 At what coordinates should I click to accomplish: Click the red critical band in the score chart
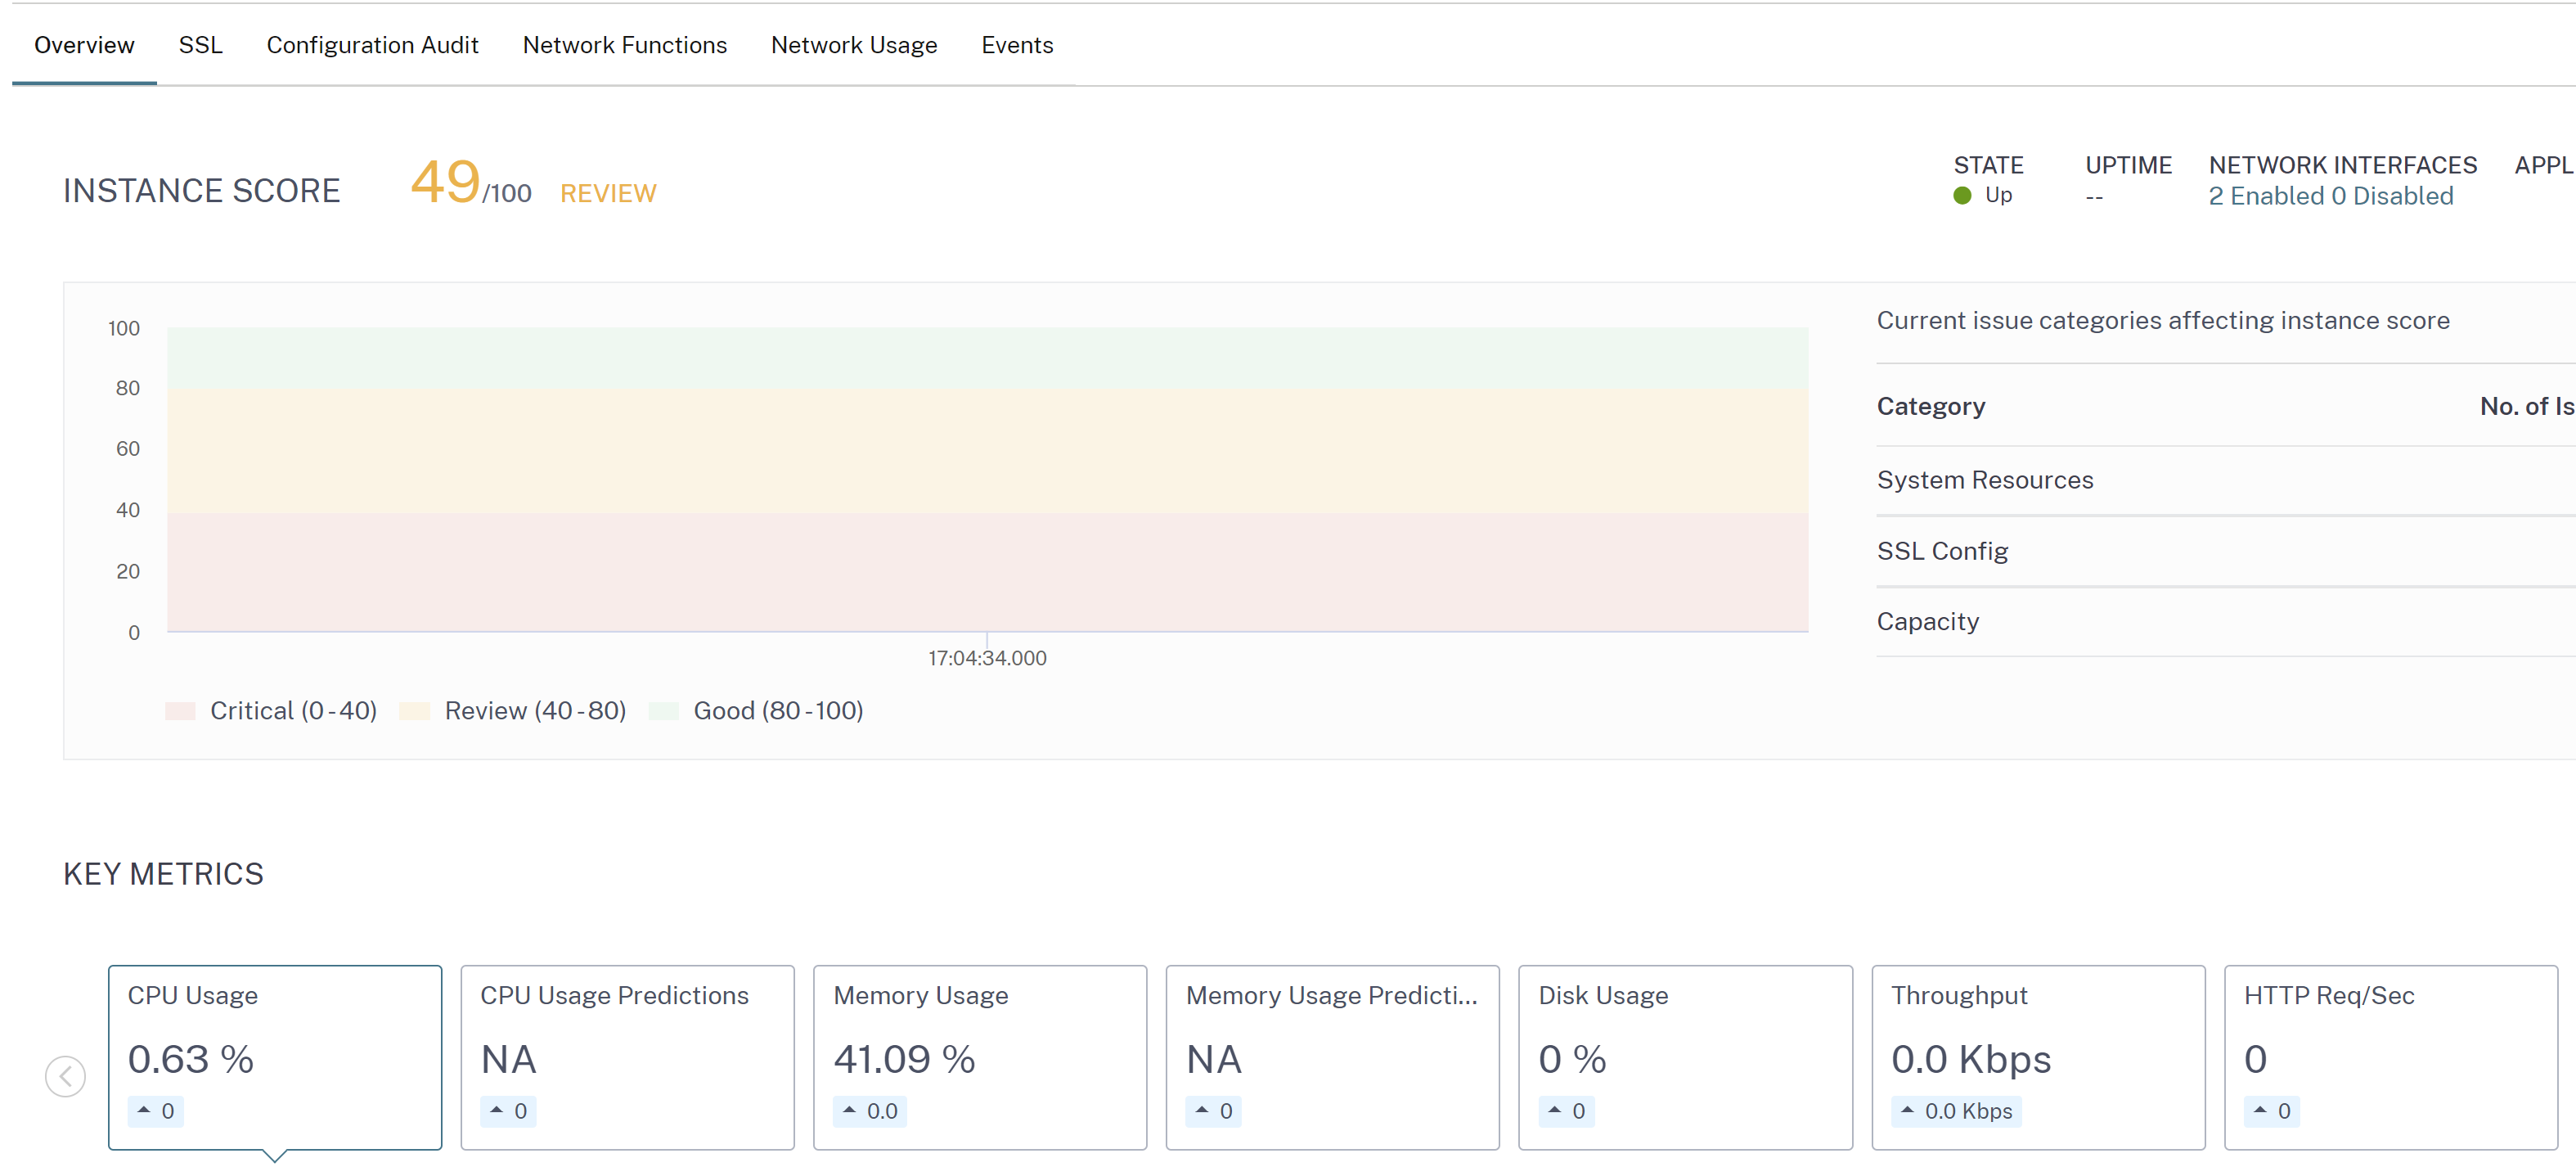pos(987,572)
